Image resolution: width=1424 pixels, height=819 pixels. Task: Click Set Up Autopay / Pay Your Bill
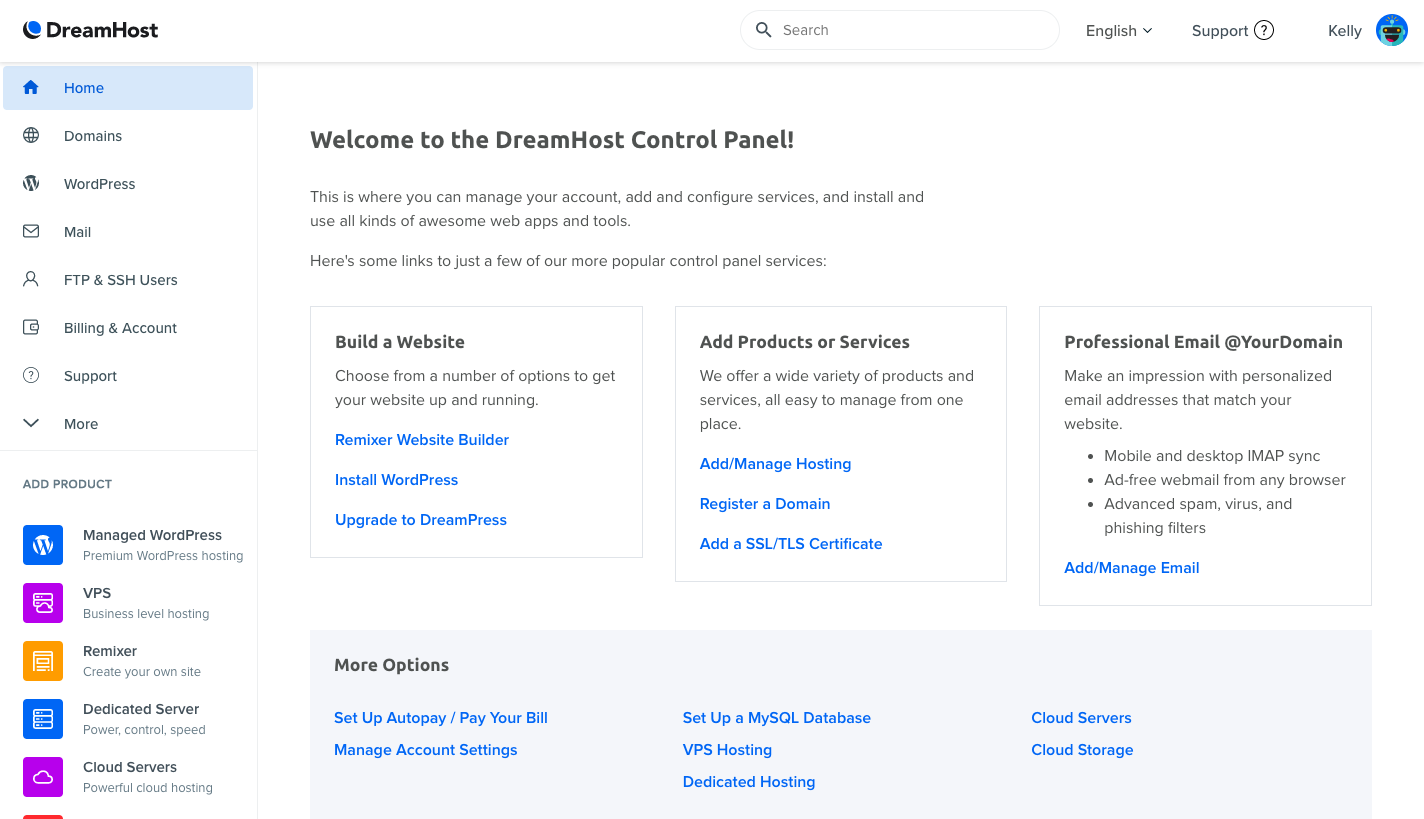pyautogui.click(x=441, y=718)
